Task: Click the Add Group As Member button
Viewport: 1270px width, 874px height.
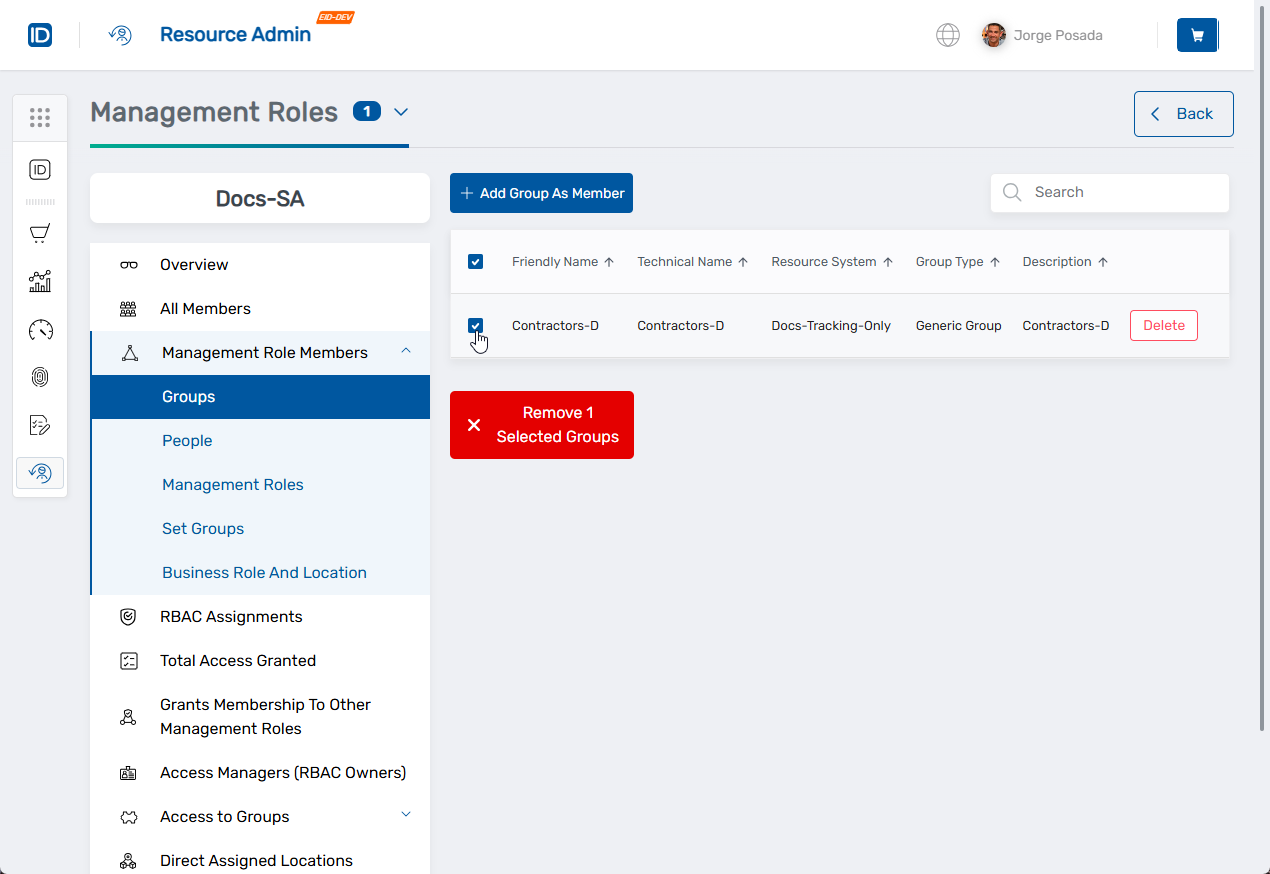Action: 541,193
